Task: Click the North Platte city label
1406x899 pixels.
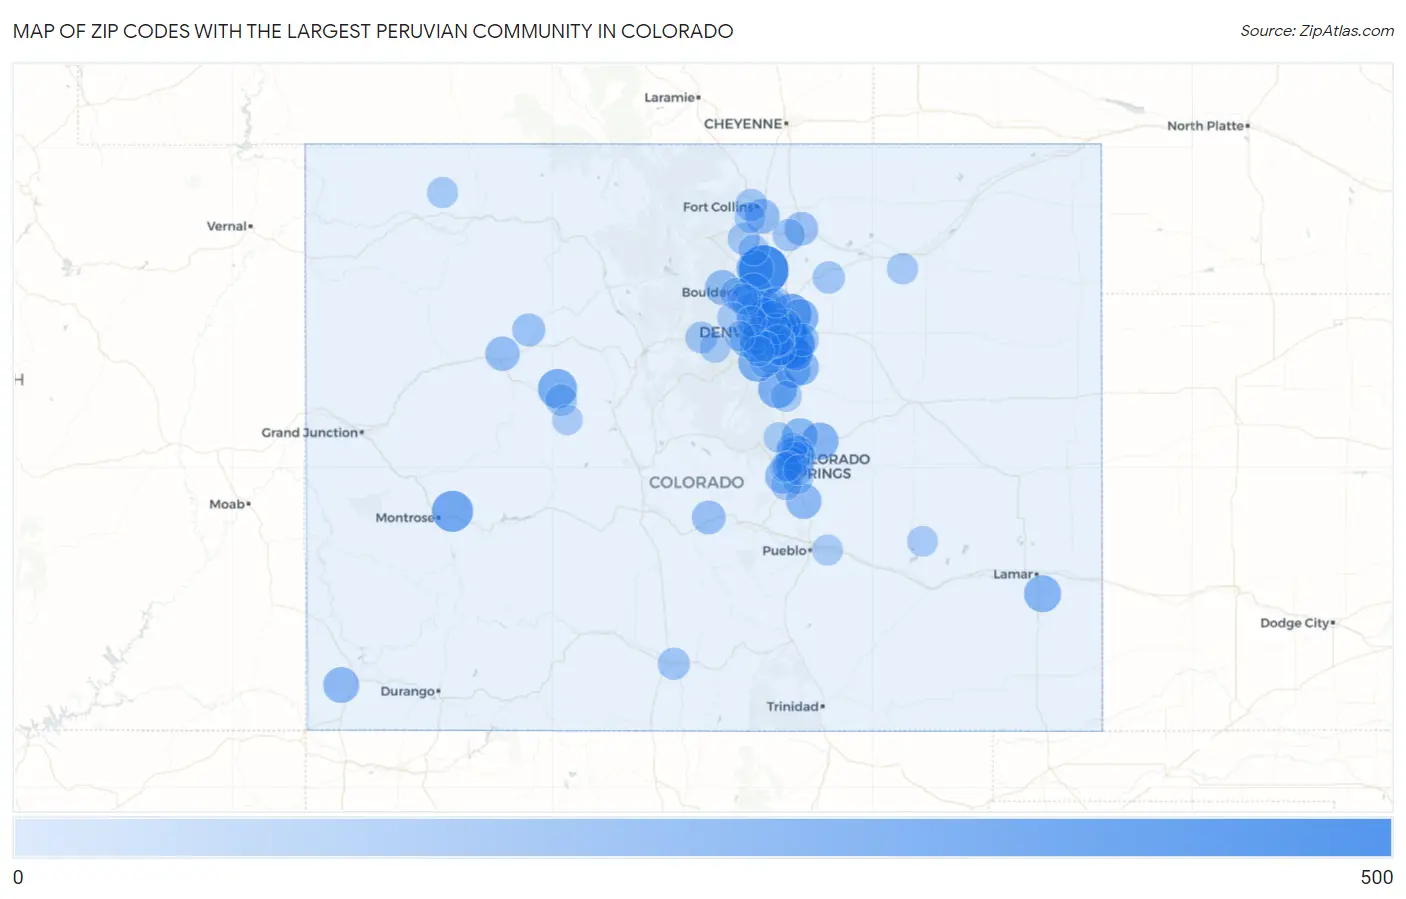Action: [1205, 126]
